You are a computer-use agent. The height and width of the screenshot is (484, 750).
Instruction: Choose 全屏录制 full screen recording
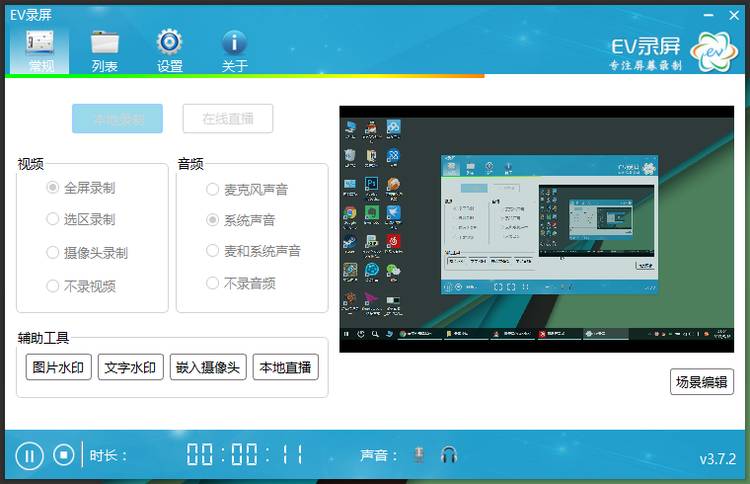pyautogui.click(x=81, y=187)
